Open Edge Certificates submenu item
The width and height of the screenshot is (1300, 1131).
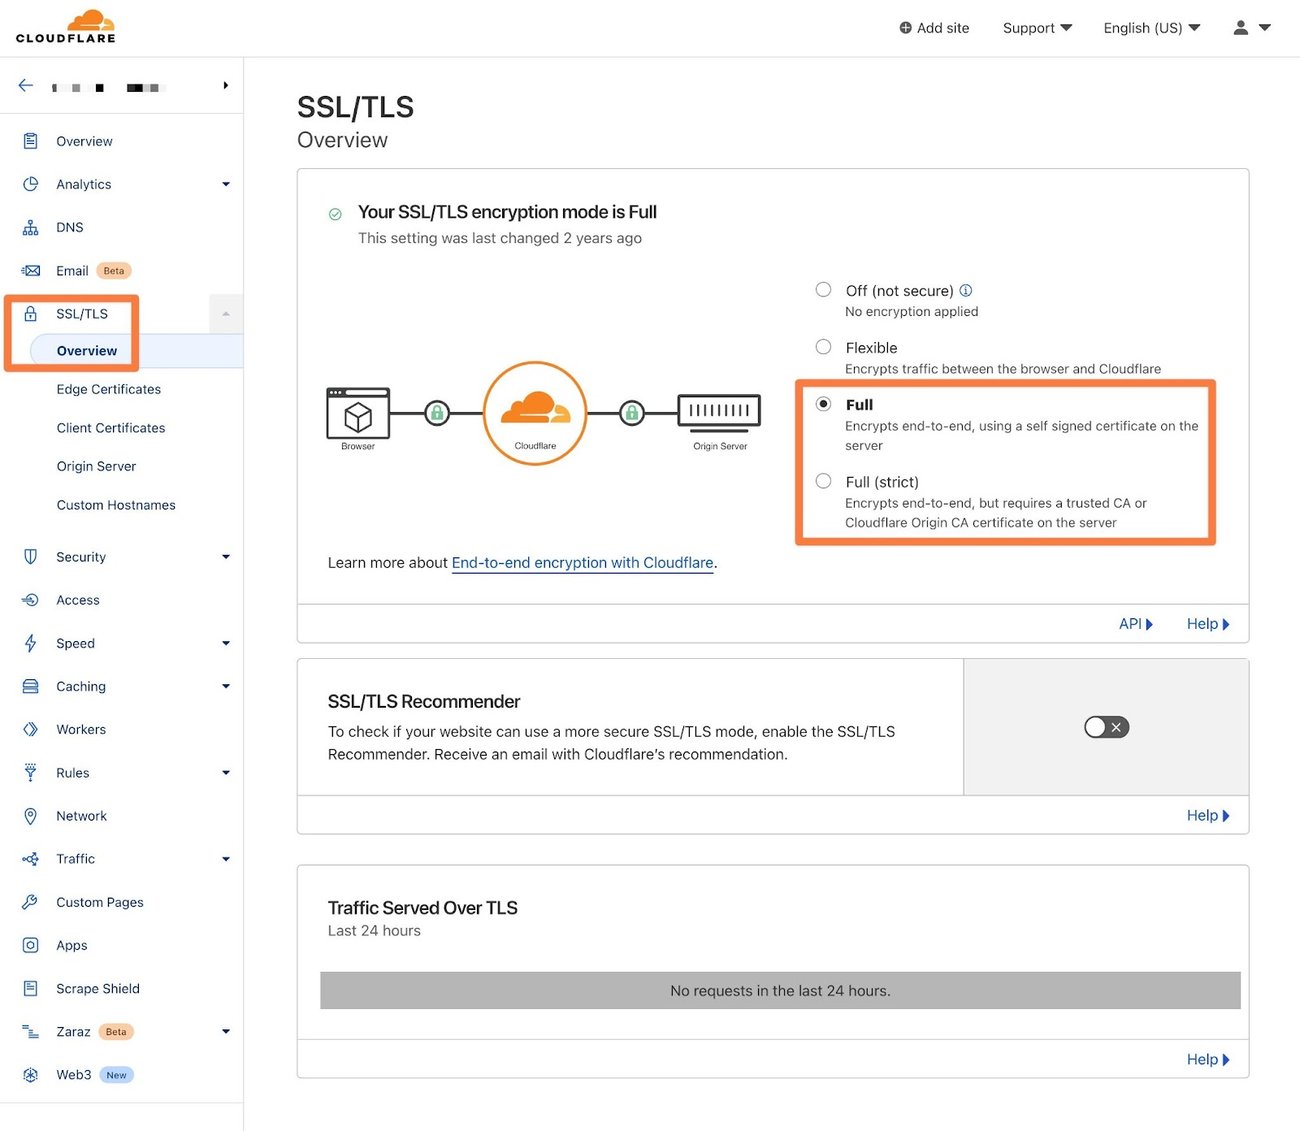109,389
